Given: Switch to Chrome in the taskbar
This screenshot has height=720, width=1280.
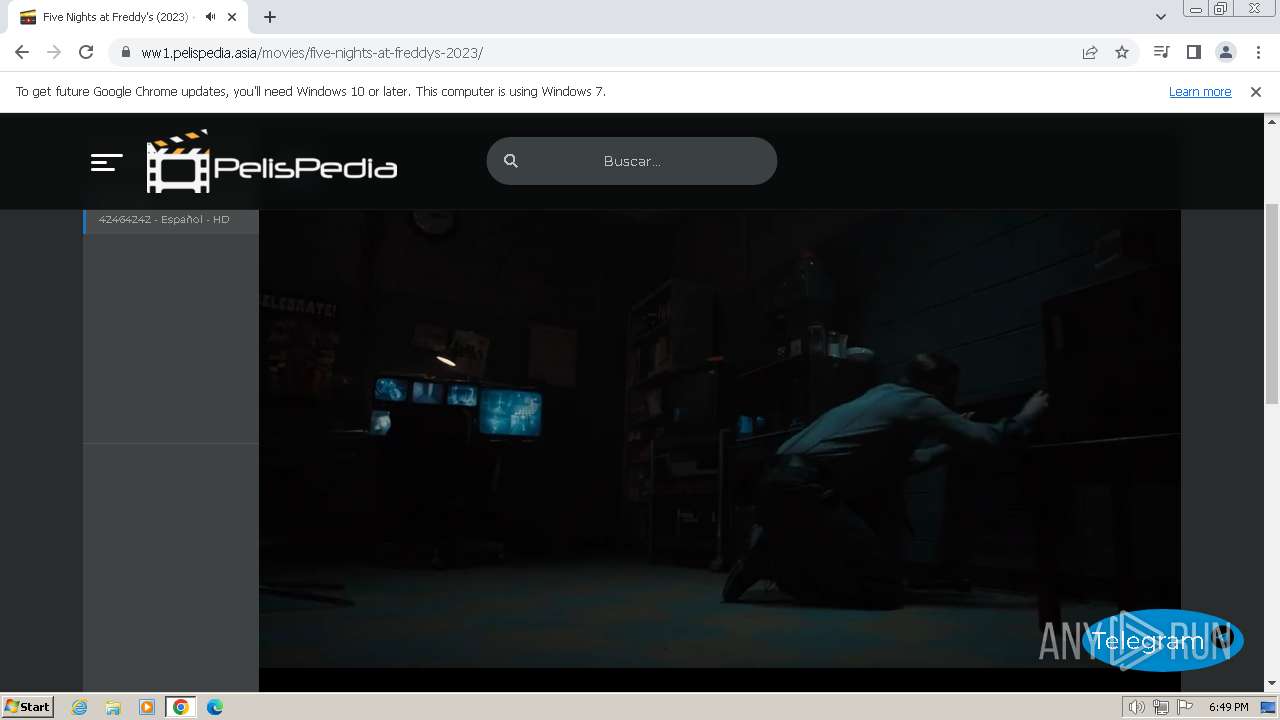Looking at the screenshot, I should click(181, 707).
